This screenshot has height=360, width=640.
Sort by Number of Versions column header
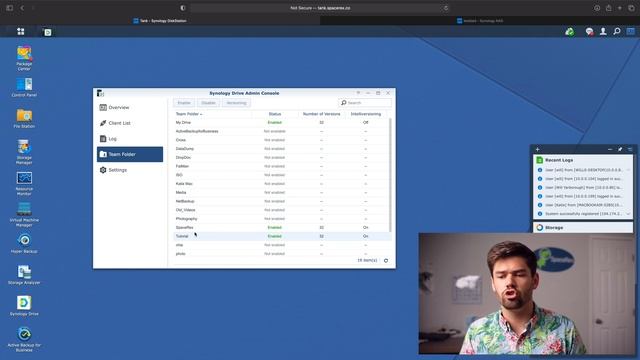[322, 114]
